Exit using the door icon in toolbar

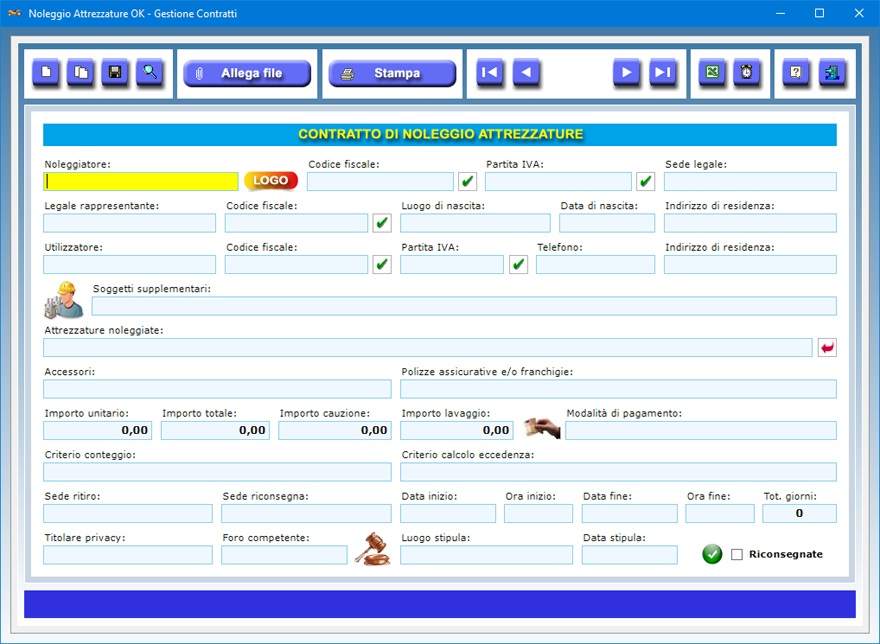(832, 72)
